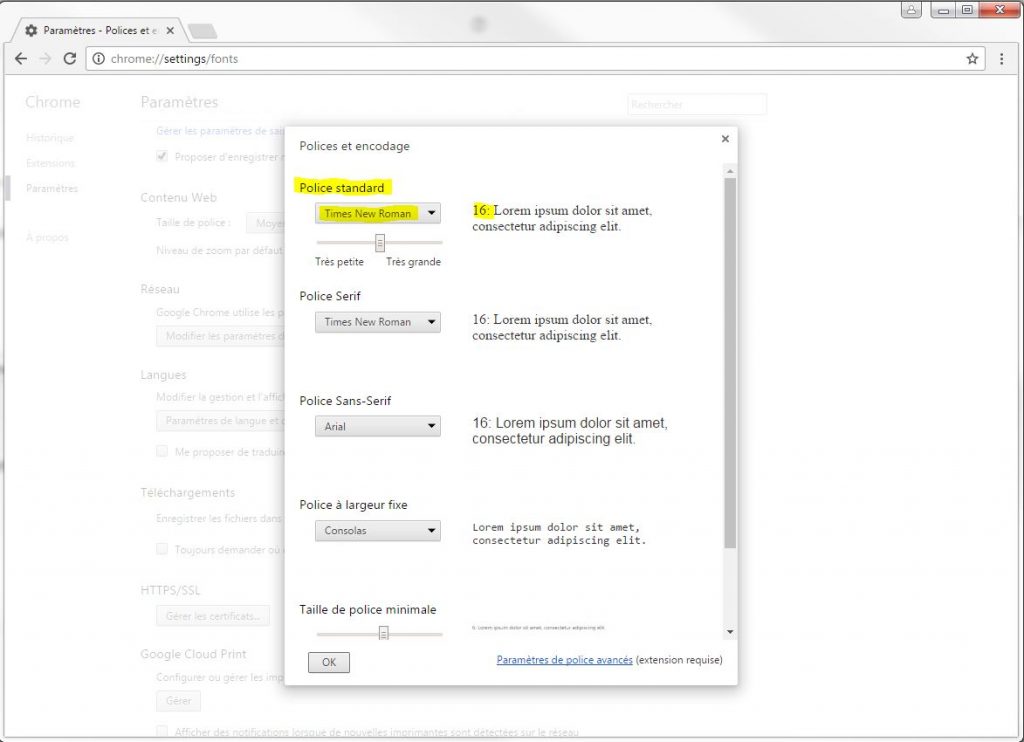Adjust the Taille de police minimale slider

[x=383, y=632]
